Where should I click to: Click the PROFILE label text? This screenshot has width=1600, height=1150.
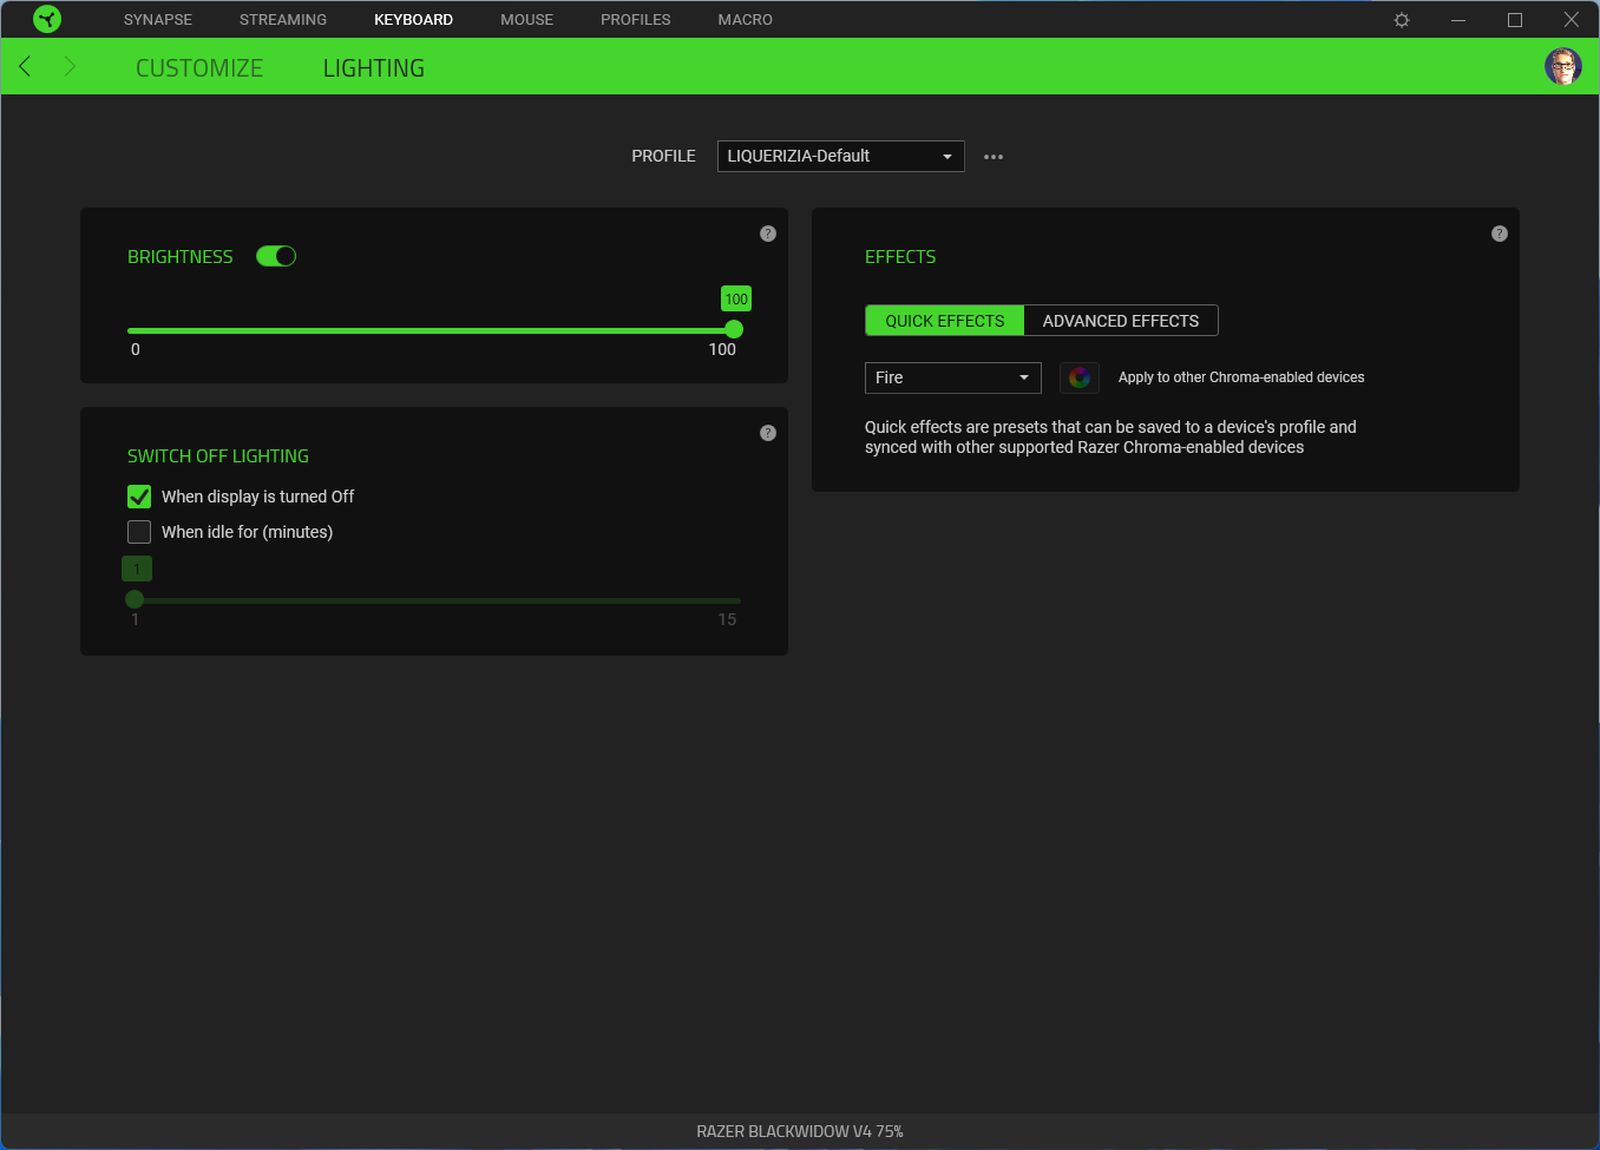(x=663, y=156)
